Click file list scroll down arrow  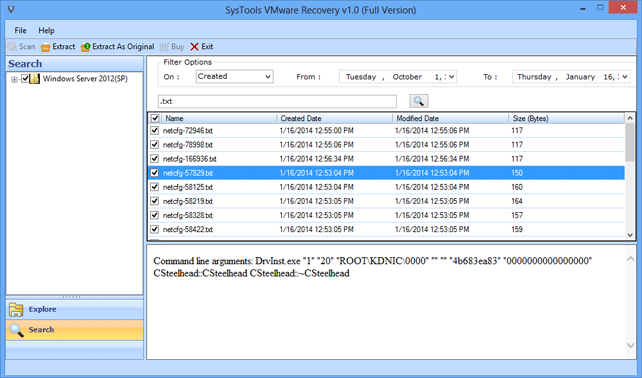pyautogui.click(x=630, y=235)
